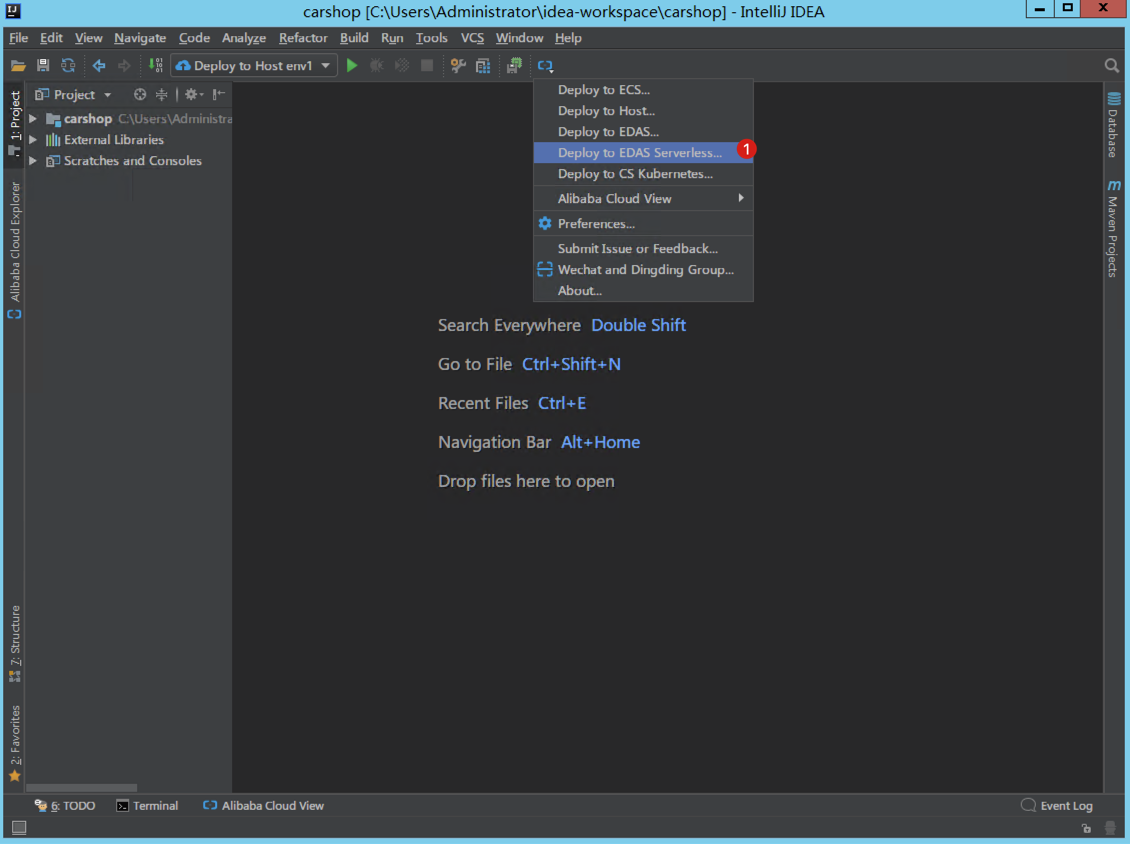Choose Deploy to EDAS... menu entry
Screen dimensions: 1130x844
coord(643,132)
